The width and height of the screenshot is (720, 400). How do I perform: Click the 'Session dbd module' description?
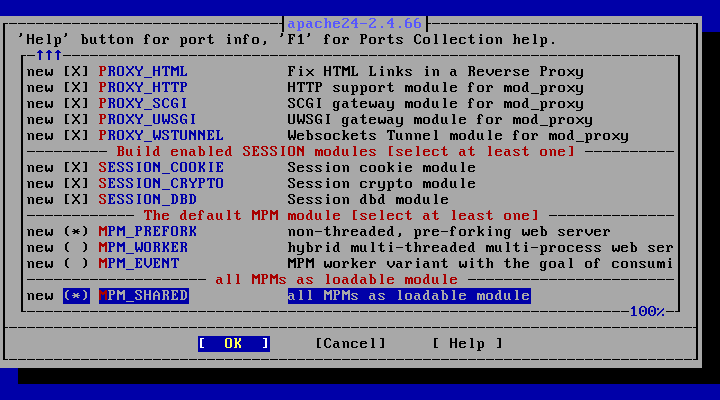[x=368, y=200]
